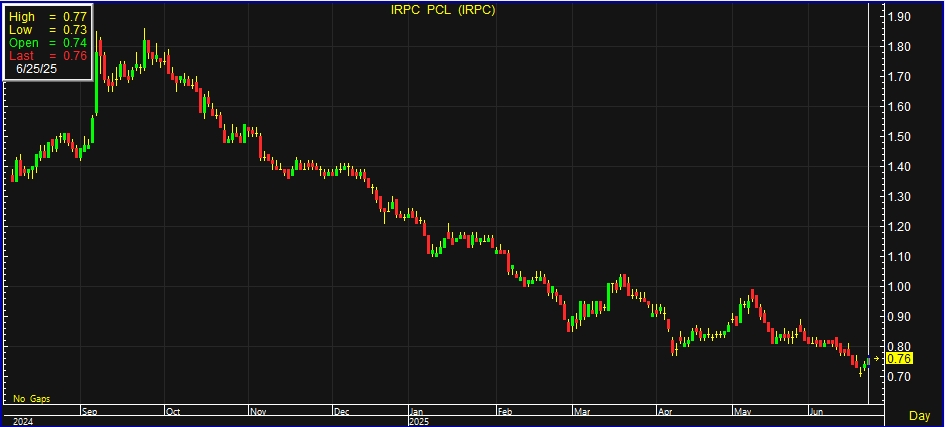945x427 pixels.
Task: Click the 0.70 price axis label
Action: (x=899, y=377)
